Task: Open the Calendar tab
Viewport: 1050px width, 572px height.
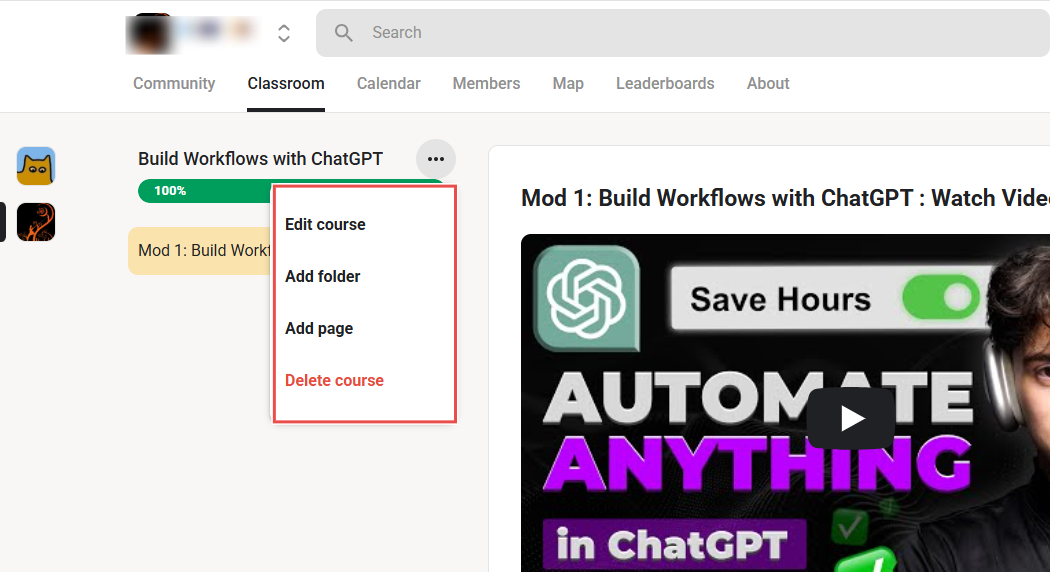Action: pos(388,84)
